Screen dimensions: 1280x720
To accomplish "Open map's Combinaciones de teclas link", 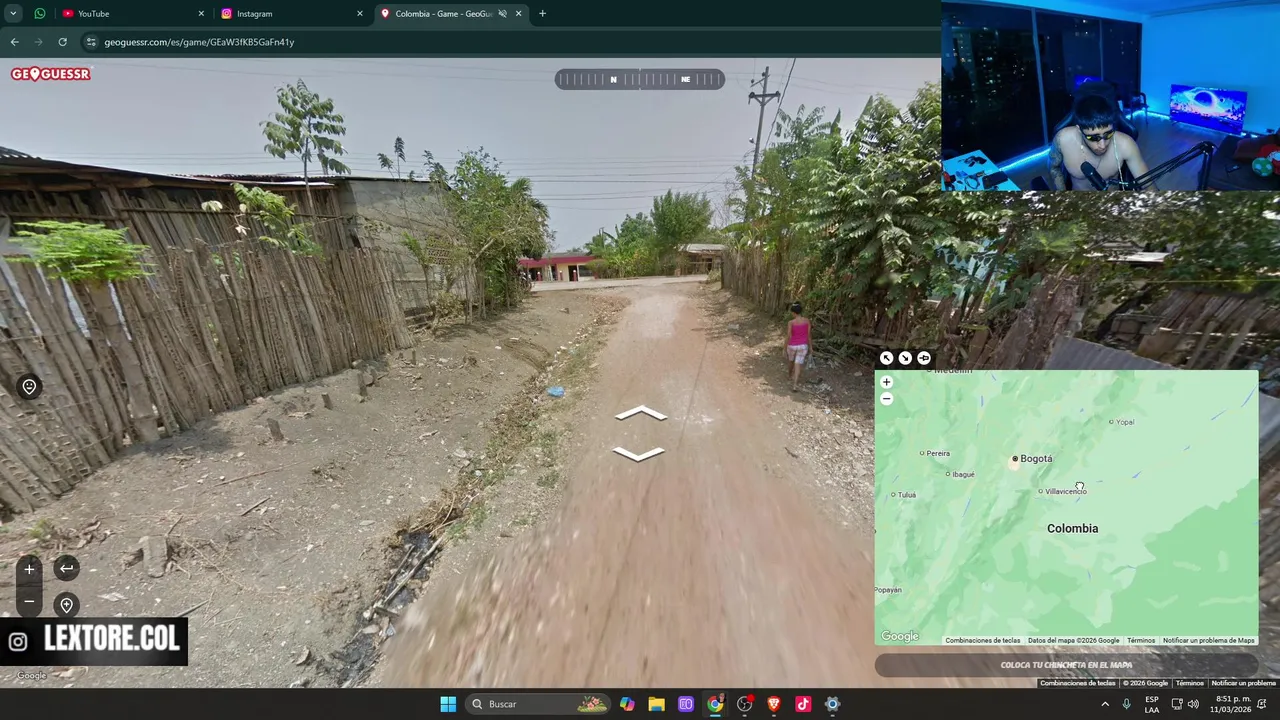I will (x=983, y=640).
